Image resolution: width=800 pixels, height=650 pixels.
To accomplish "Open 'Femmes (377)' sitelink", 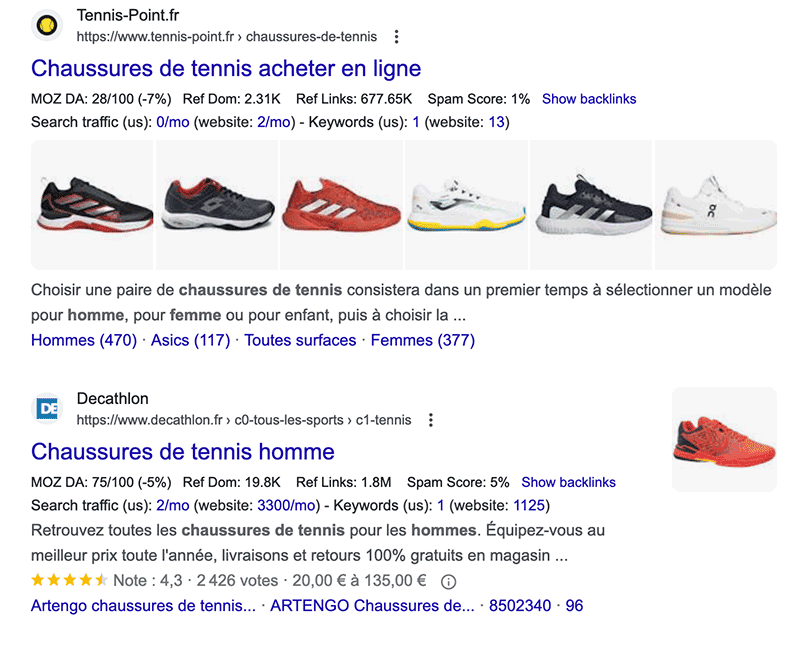I will 422,340.
